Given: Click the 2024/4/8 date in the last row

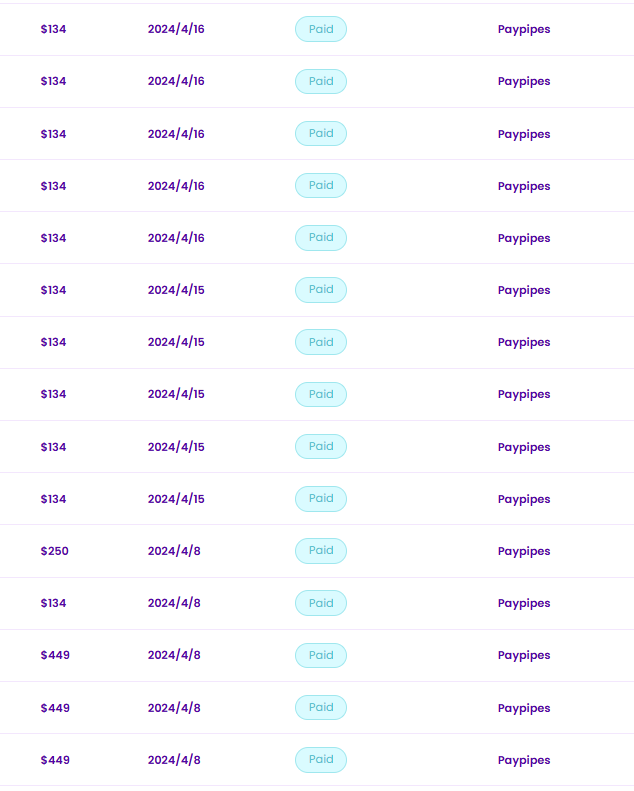Looking at the screenshot, I should coord(174,760).
